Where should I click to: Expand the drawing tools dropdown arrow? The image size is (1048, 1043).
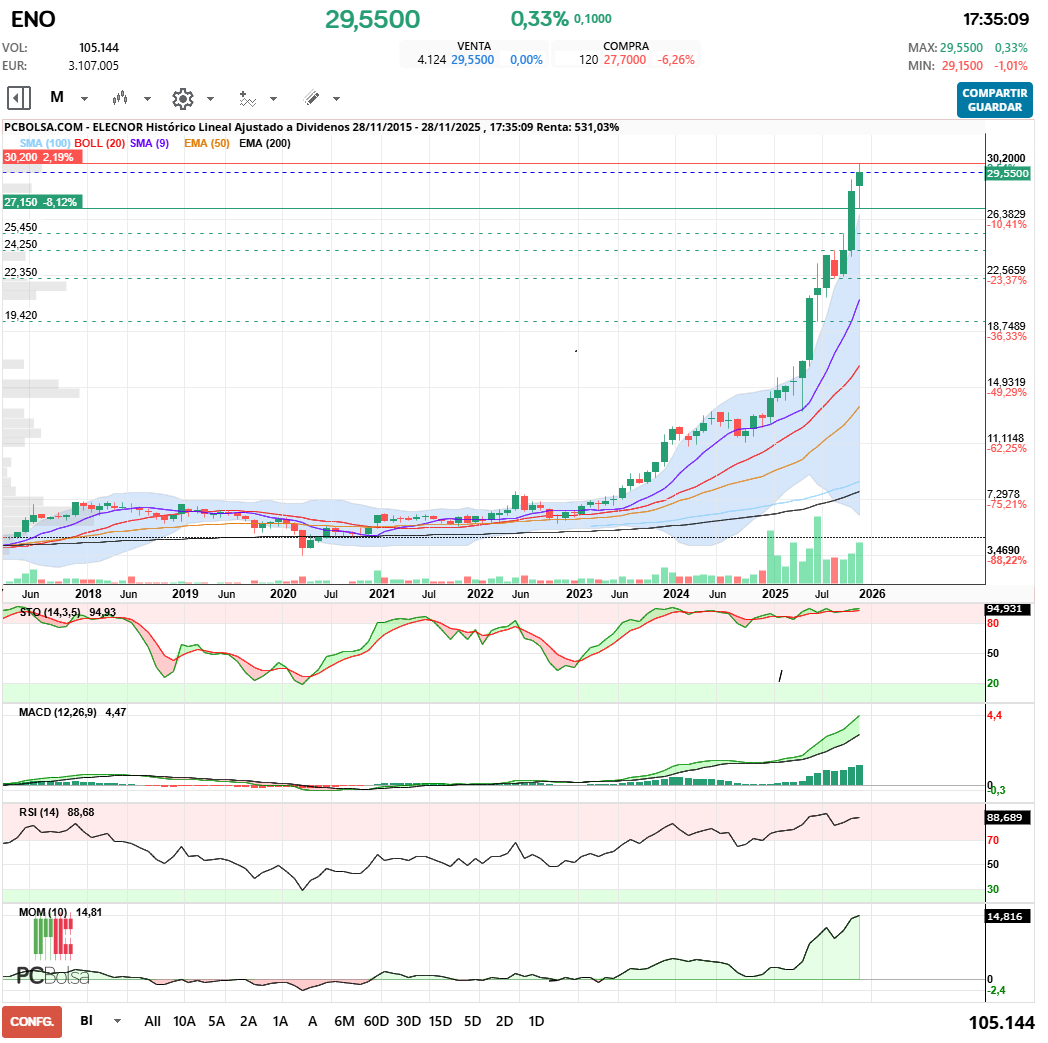(336, 99)
